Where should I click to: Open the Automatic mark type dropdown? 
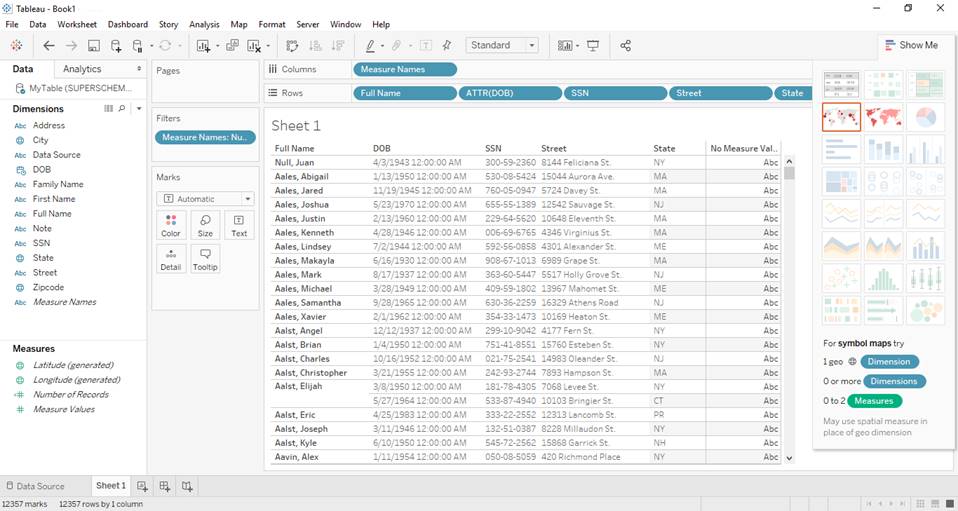tap(206, 199)
